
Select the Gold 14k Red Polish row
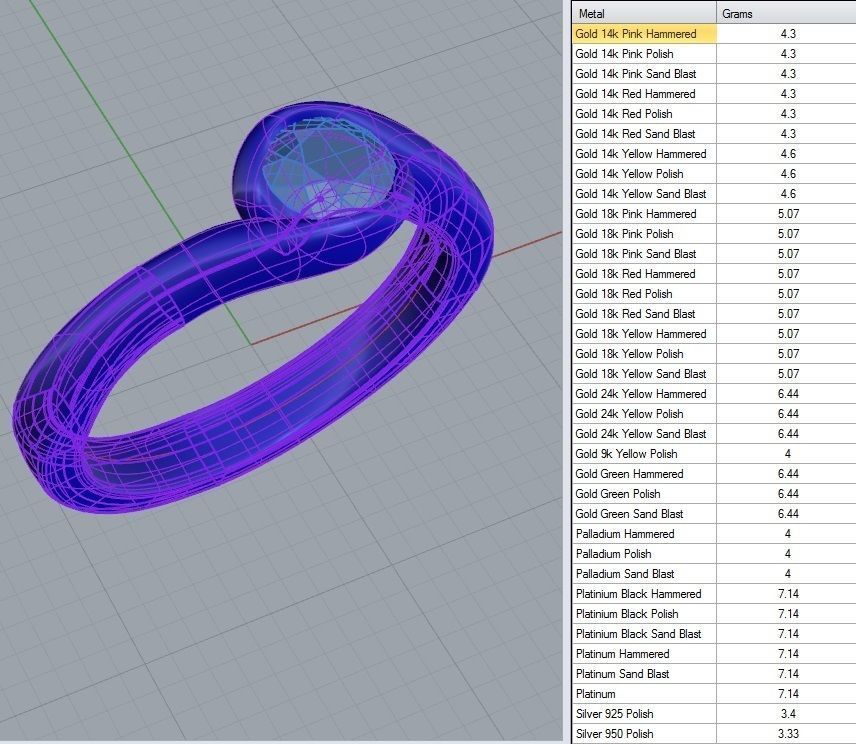coord(714,114)
